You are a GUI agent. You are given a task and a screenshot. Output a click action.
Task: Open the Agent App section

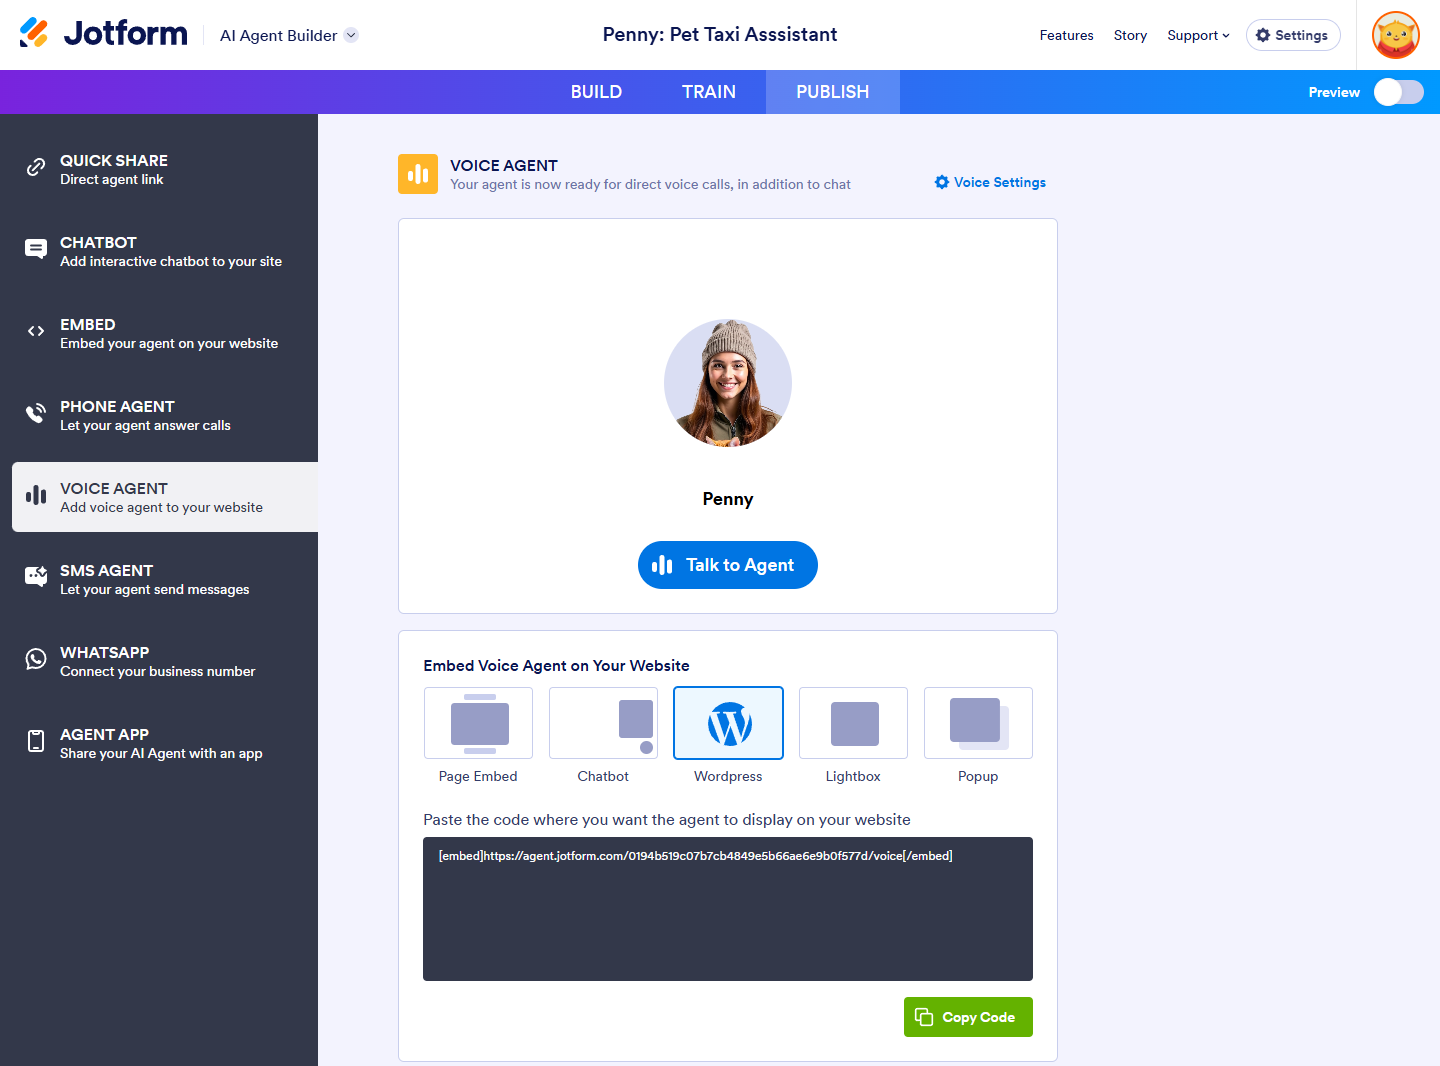pyautogui.click(x=165, y=743)
